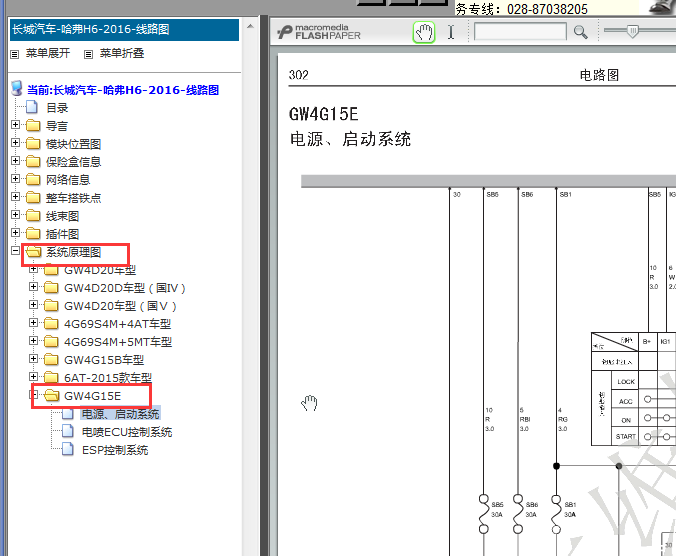This screenshot has height=556, width=676.
Task: Click the 6AT-2015款车型 folder icon
Action: 51,378
